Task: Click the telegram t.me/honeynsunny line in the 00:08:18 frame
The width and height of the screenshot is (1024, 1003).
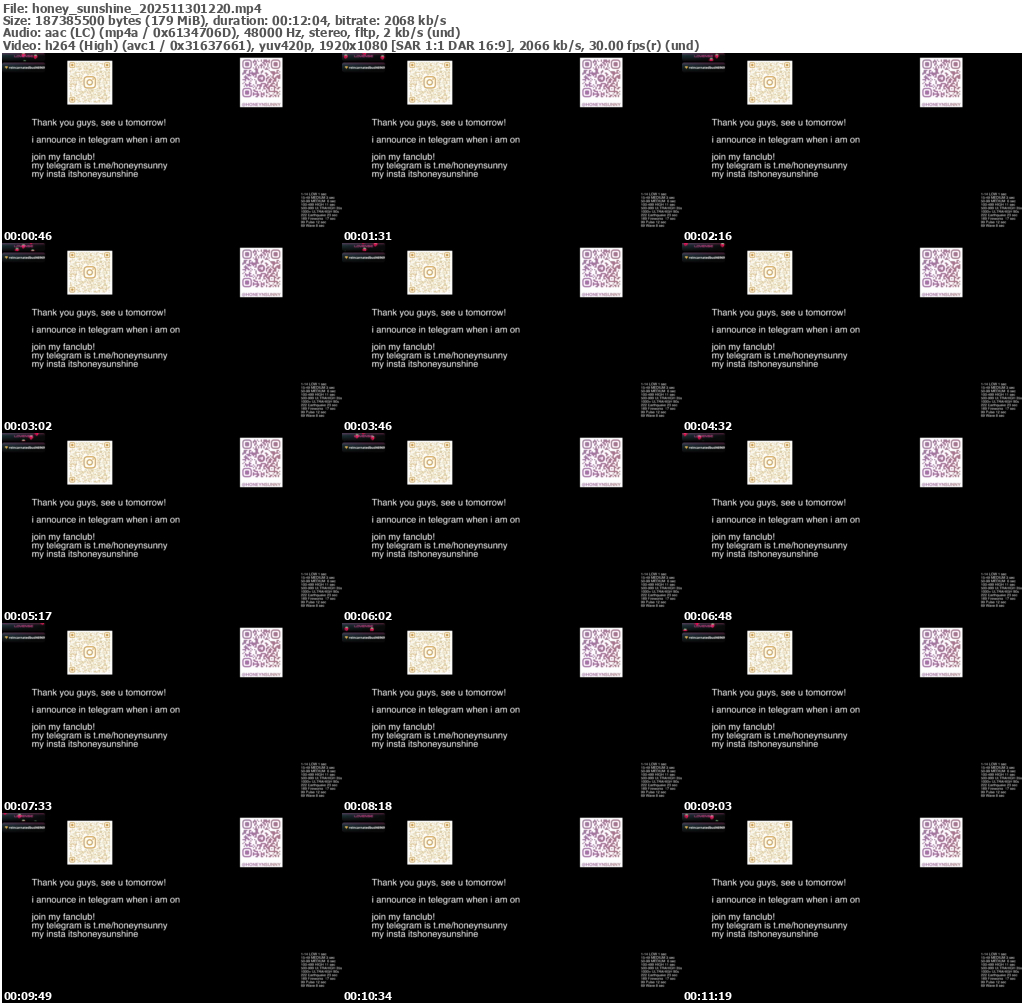Action: pyautogui.click(x=440, y=735)
